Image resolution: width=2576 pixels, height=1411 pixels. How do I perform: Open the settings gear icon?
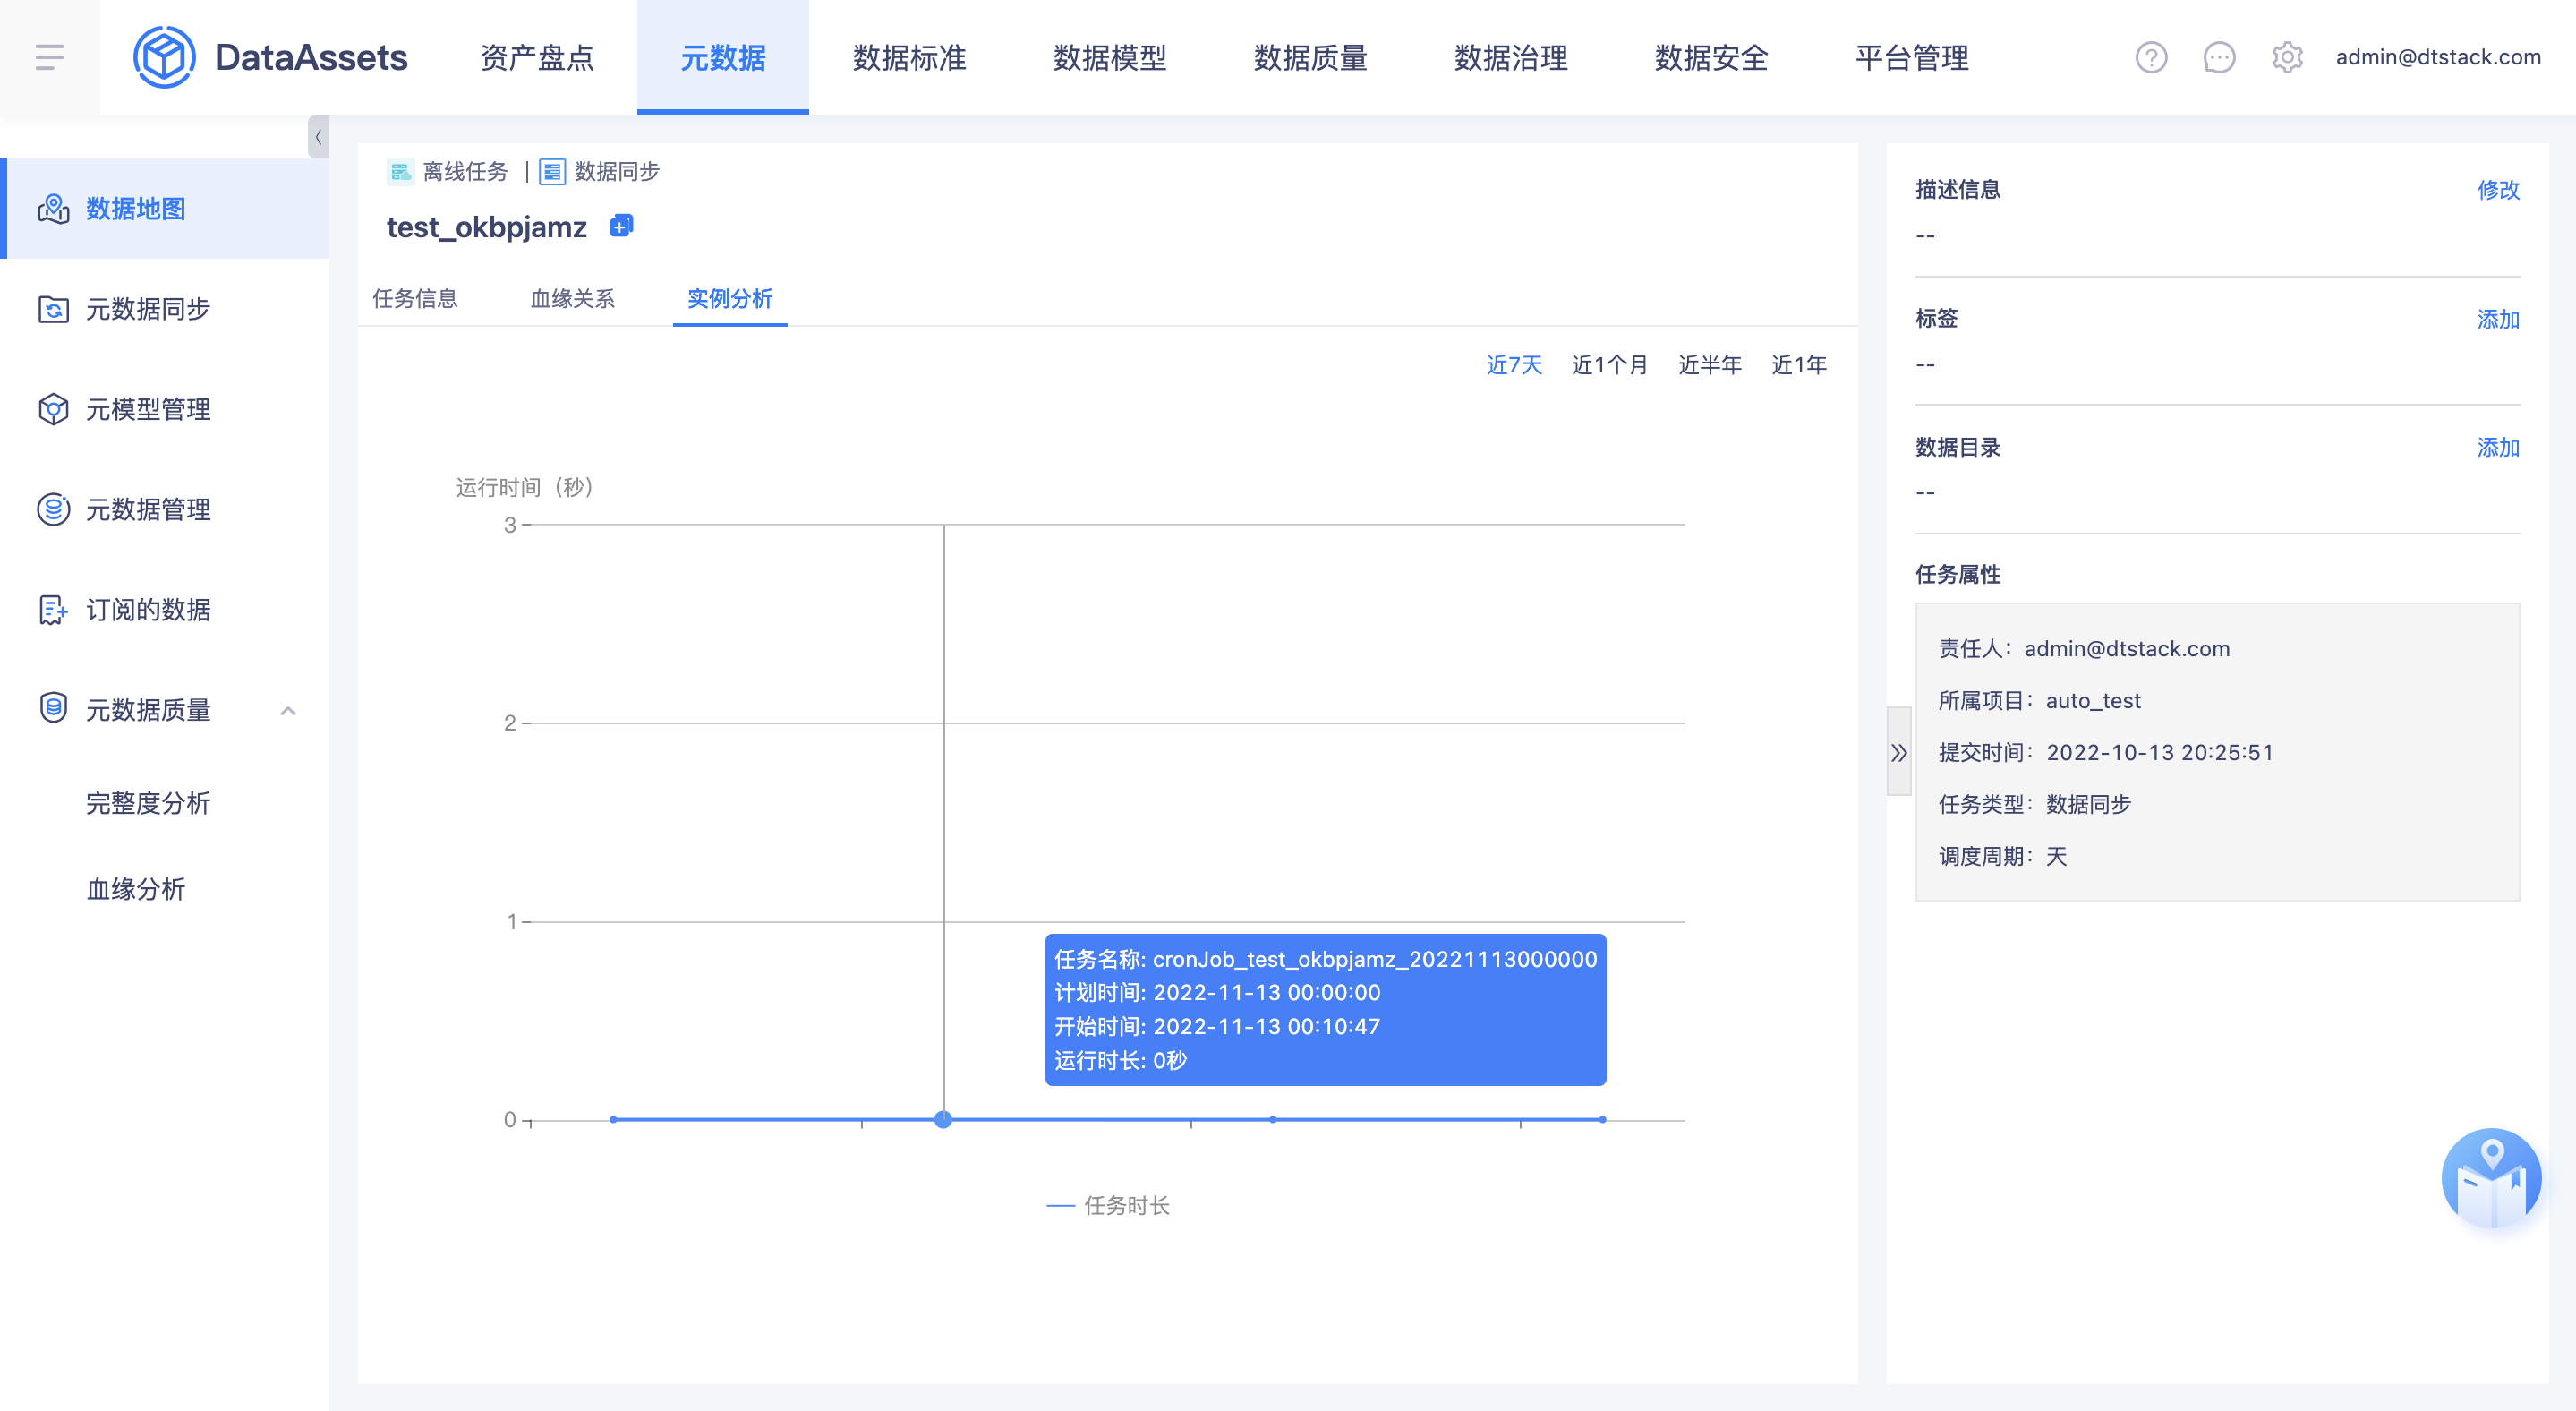tap(2287, 57)
